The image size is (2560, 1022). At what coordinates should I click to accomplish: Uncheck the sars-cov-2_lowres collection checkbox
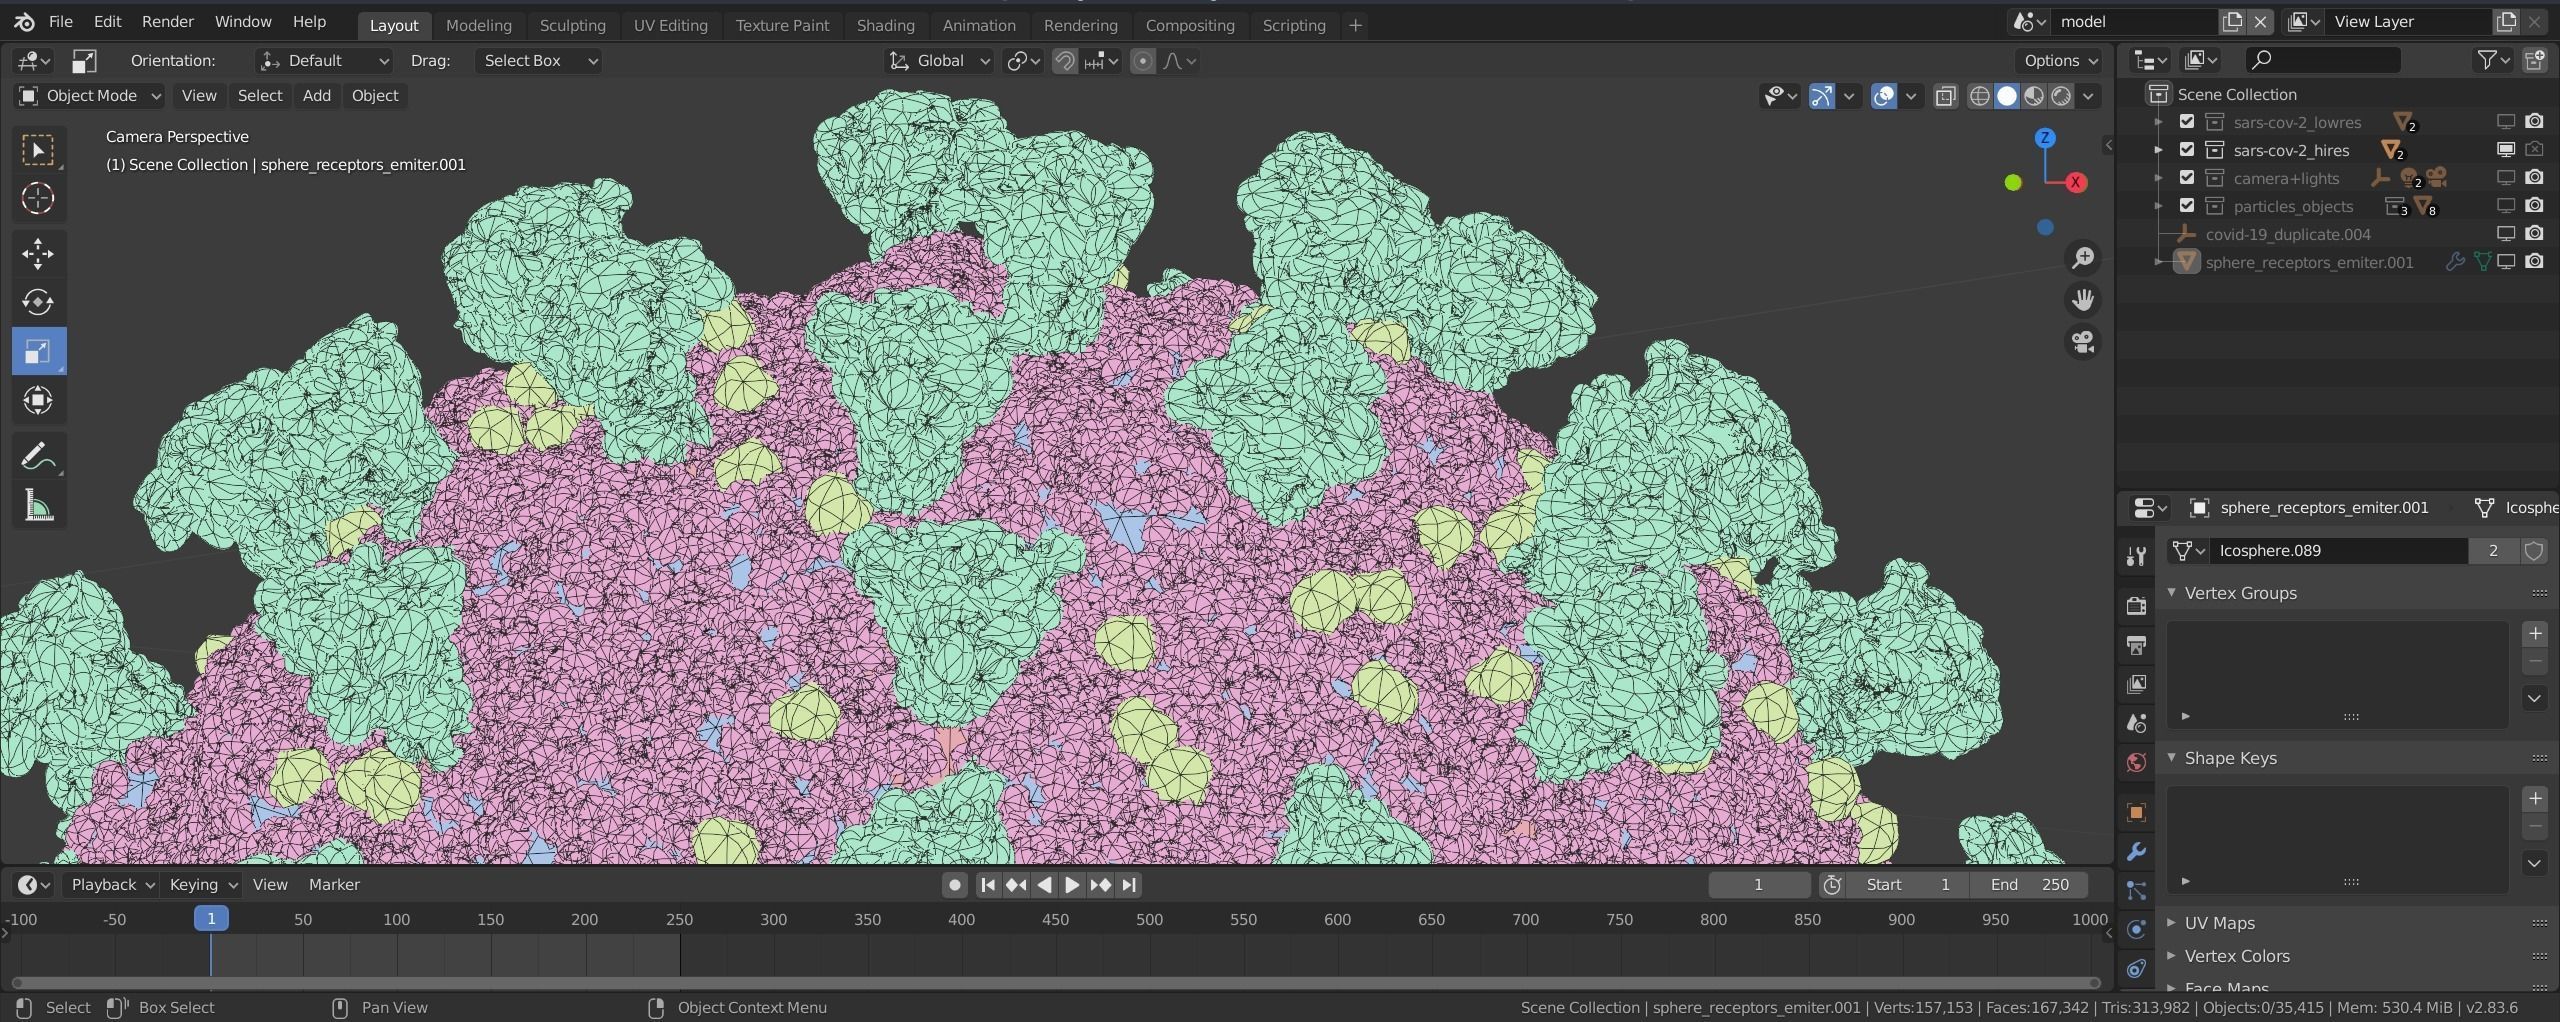pos(2187,122)
